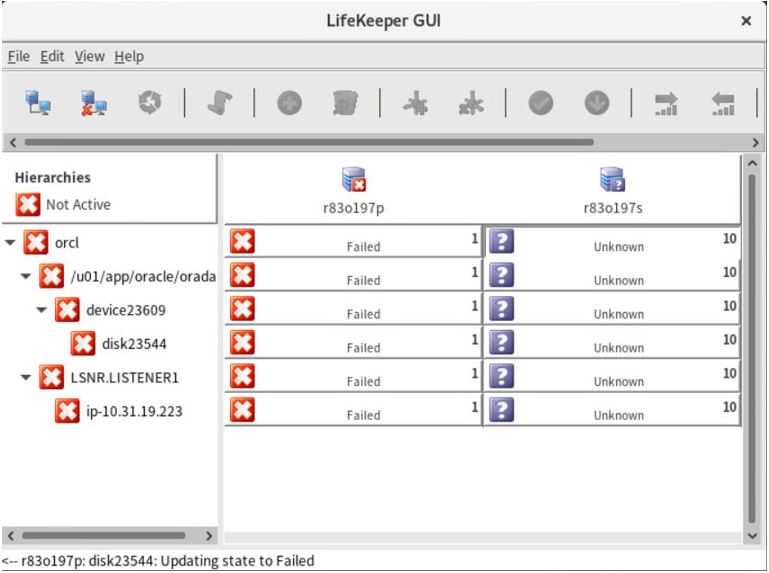Click the Failed status icon in ip-10.31.19.223 row
This screenshot has height=573, width=769.
tap(242, 410)
